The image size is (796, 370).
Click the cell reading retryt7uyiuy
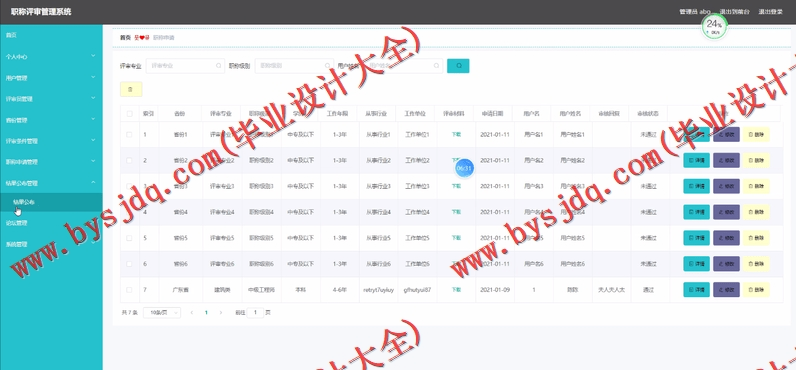click(378, 290)
